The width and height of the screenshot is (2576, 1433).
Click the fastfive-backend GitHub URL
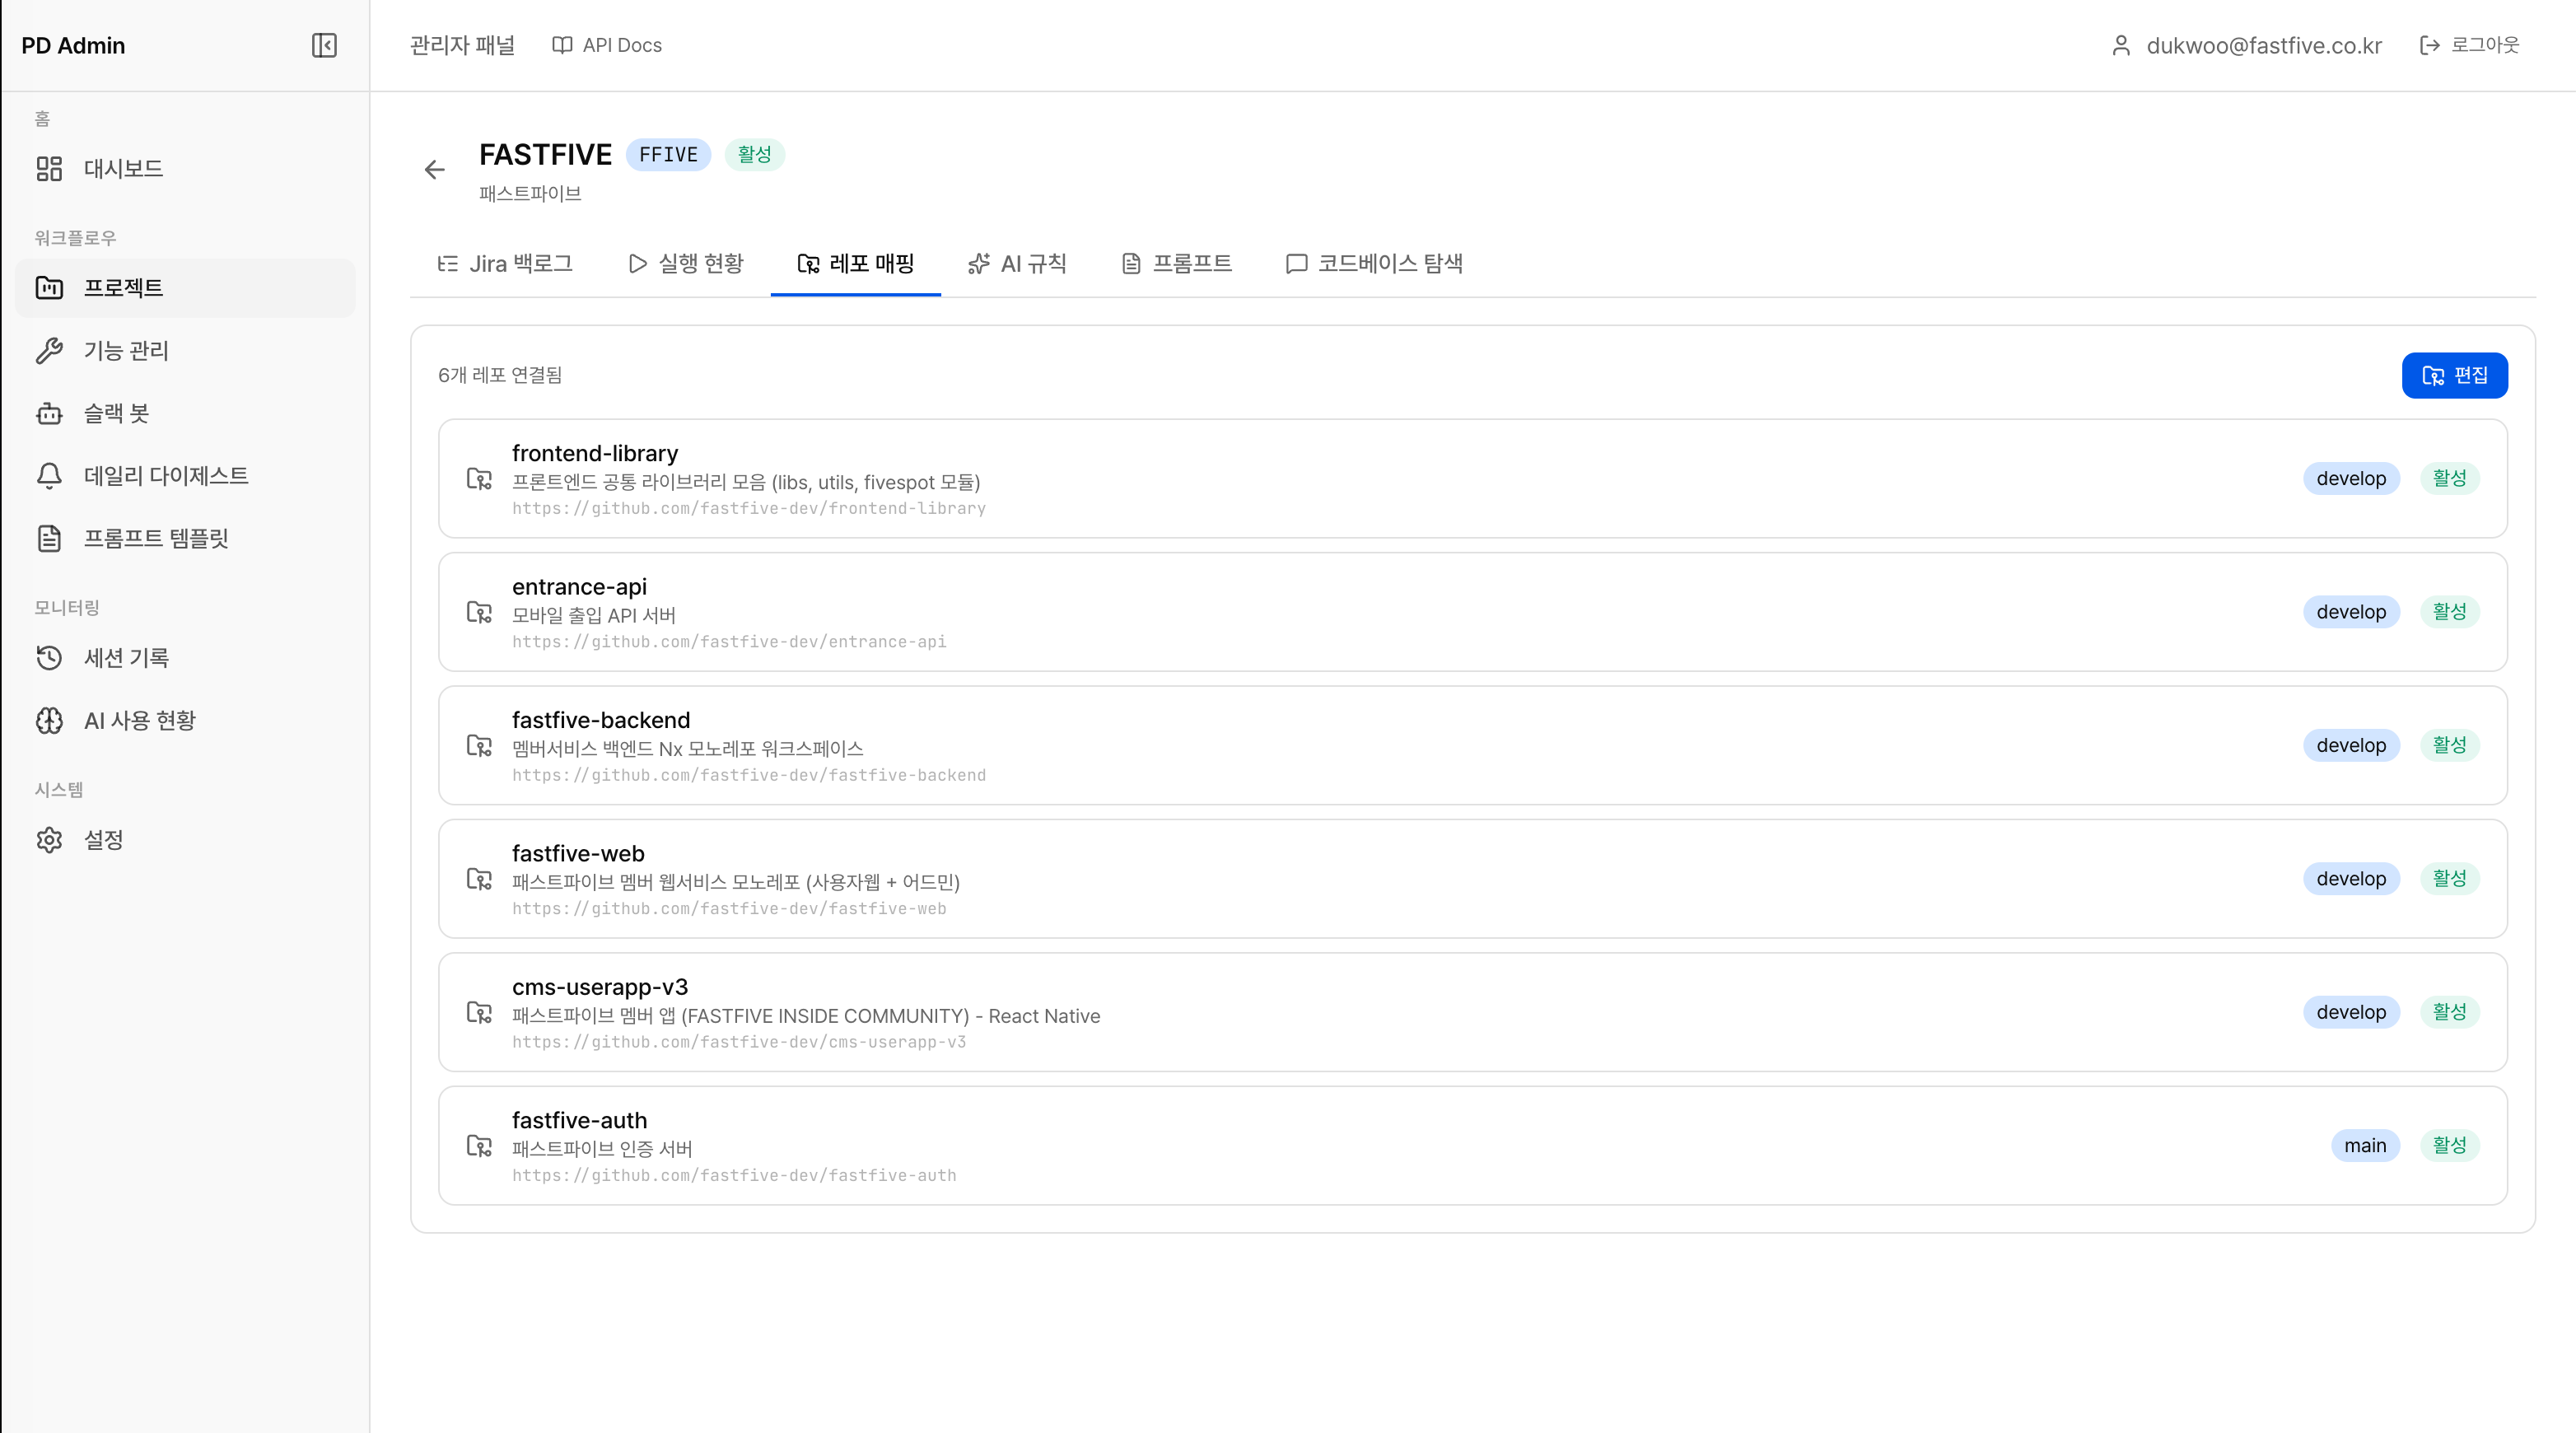pyautogui.click(x=749, y=775)
